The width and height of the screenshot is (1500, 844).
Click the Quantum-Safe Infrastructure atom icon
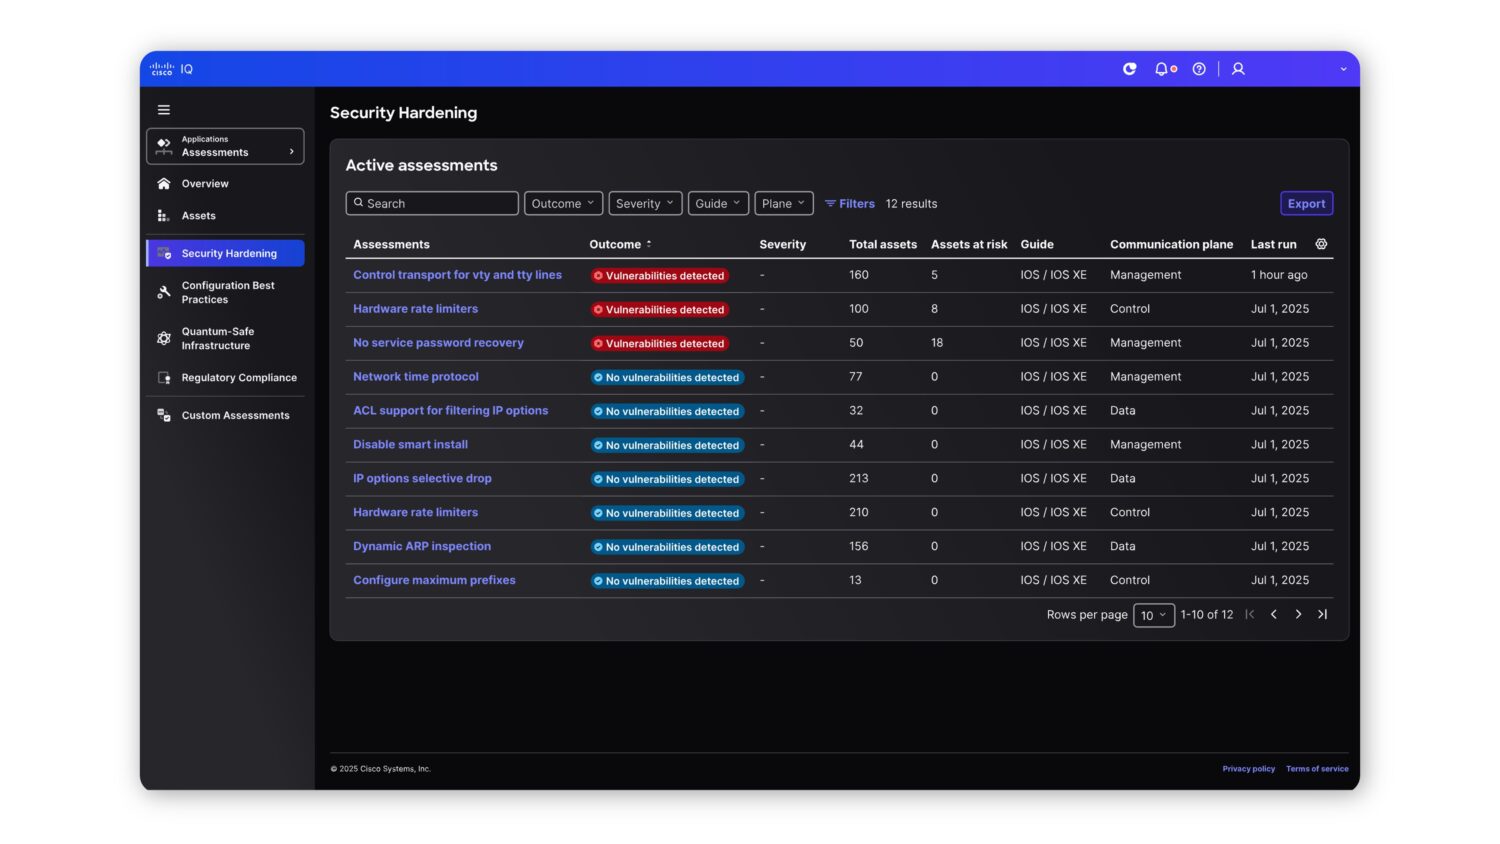pos(164,338)
